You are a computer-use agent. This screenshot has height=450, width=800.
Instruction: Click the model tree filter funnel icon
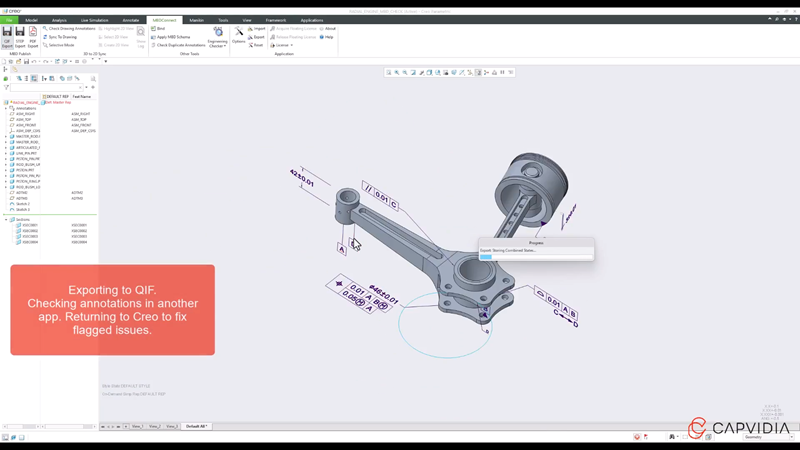[6, 87]
